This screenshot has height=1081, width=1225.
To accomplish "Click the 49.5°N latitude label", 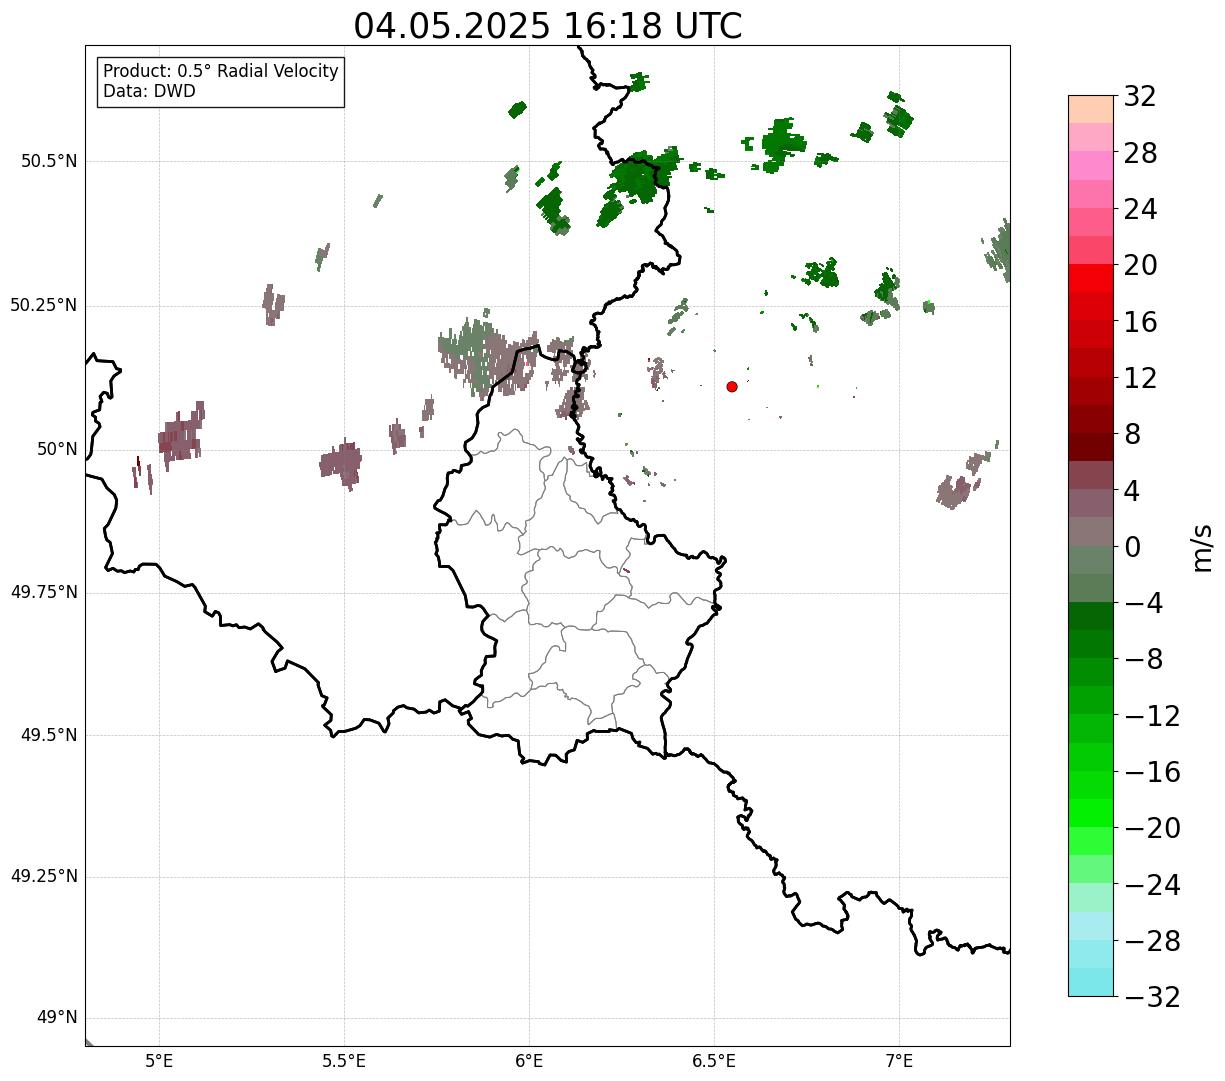I will 49,735.
